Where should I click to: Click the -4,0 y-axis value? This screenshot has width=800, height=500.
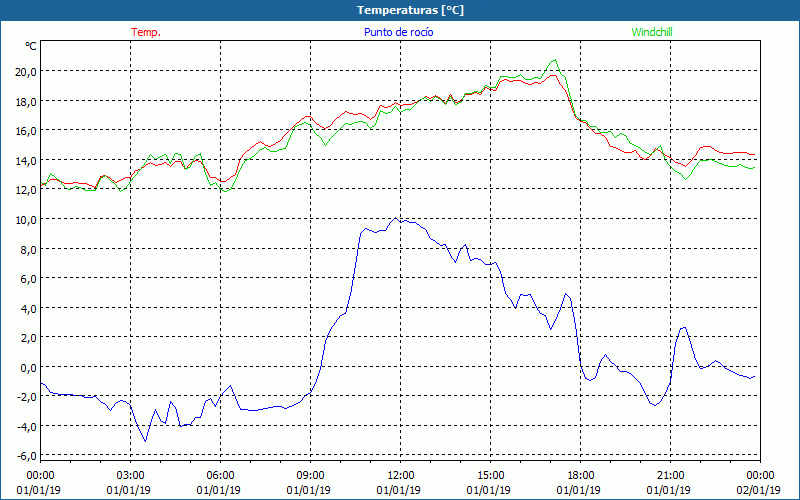(x=26, y=426)
